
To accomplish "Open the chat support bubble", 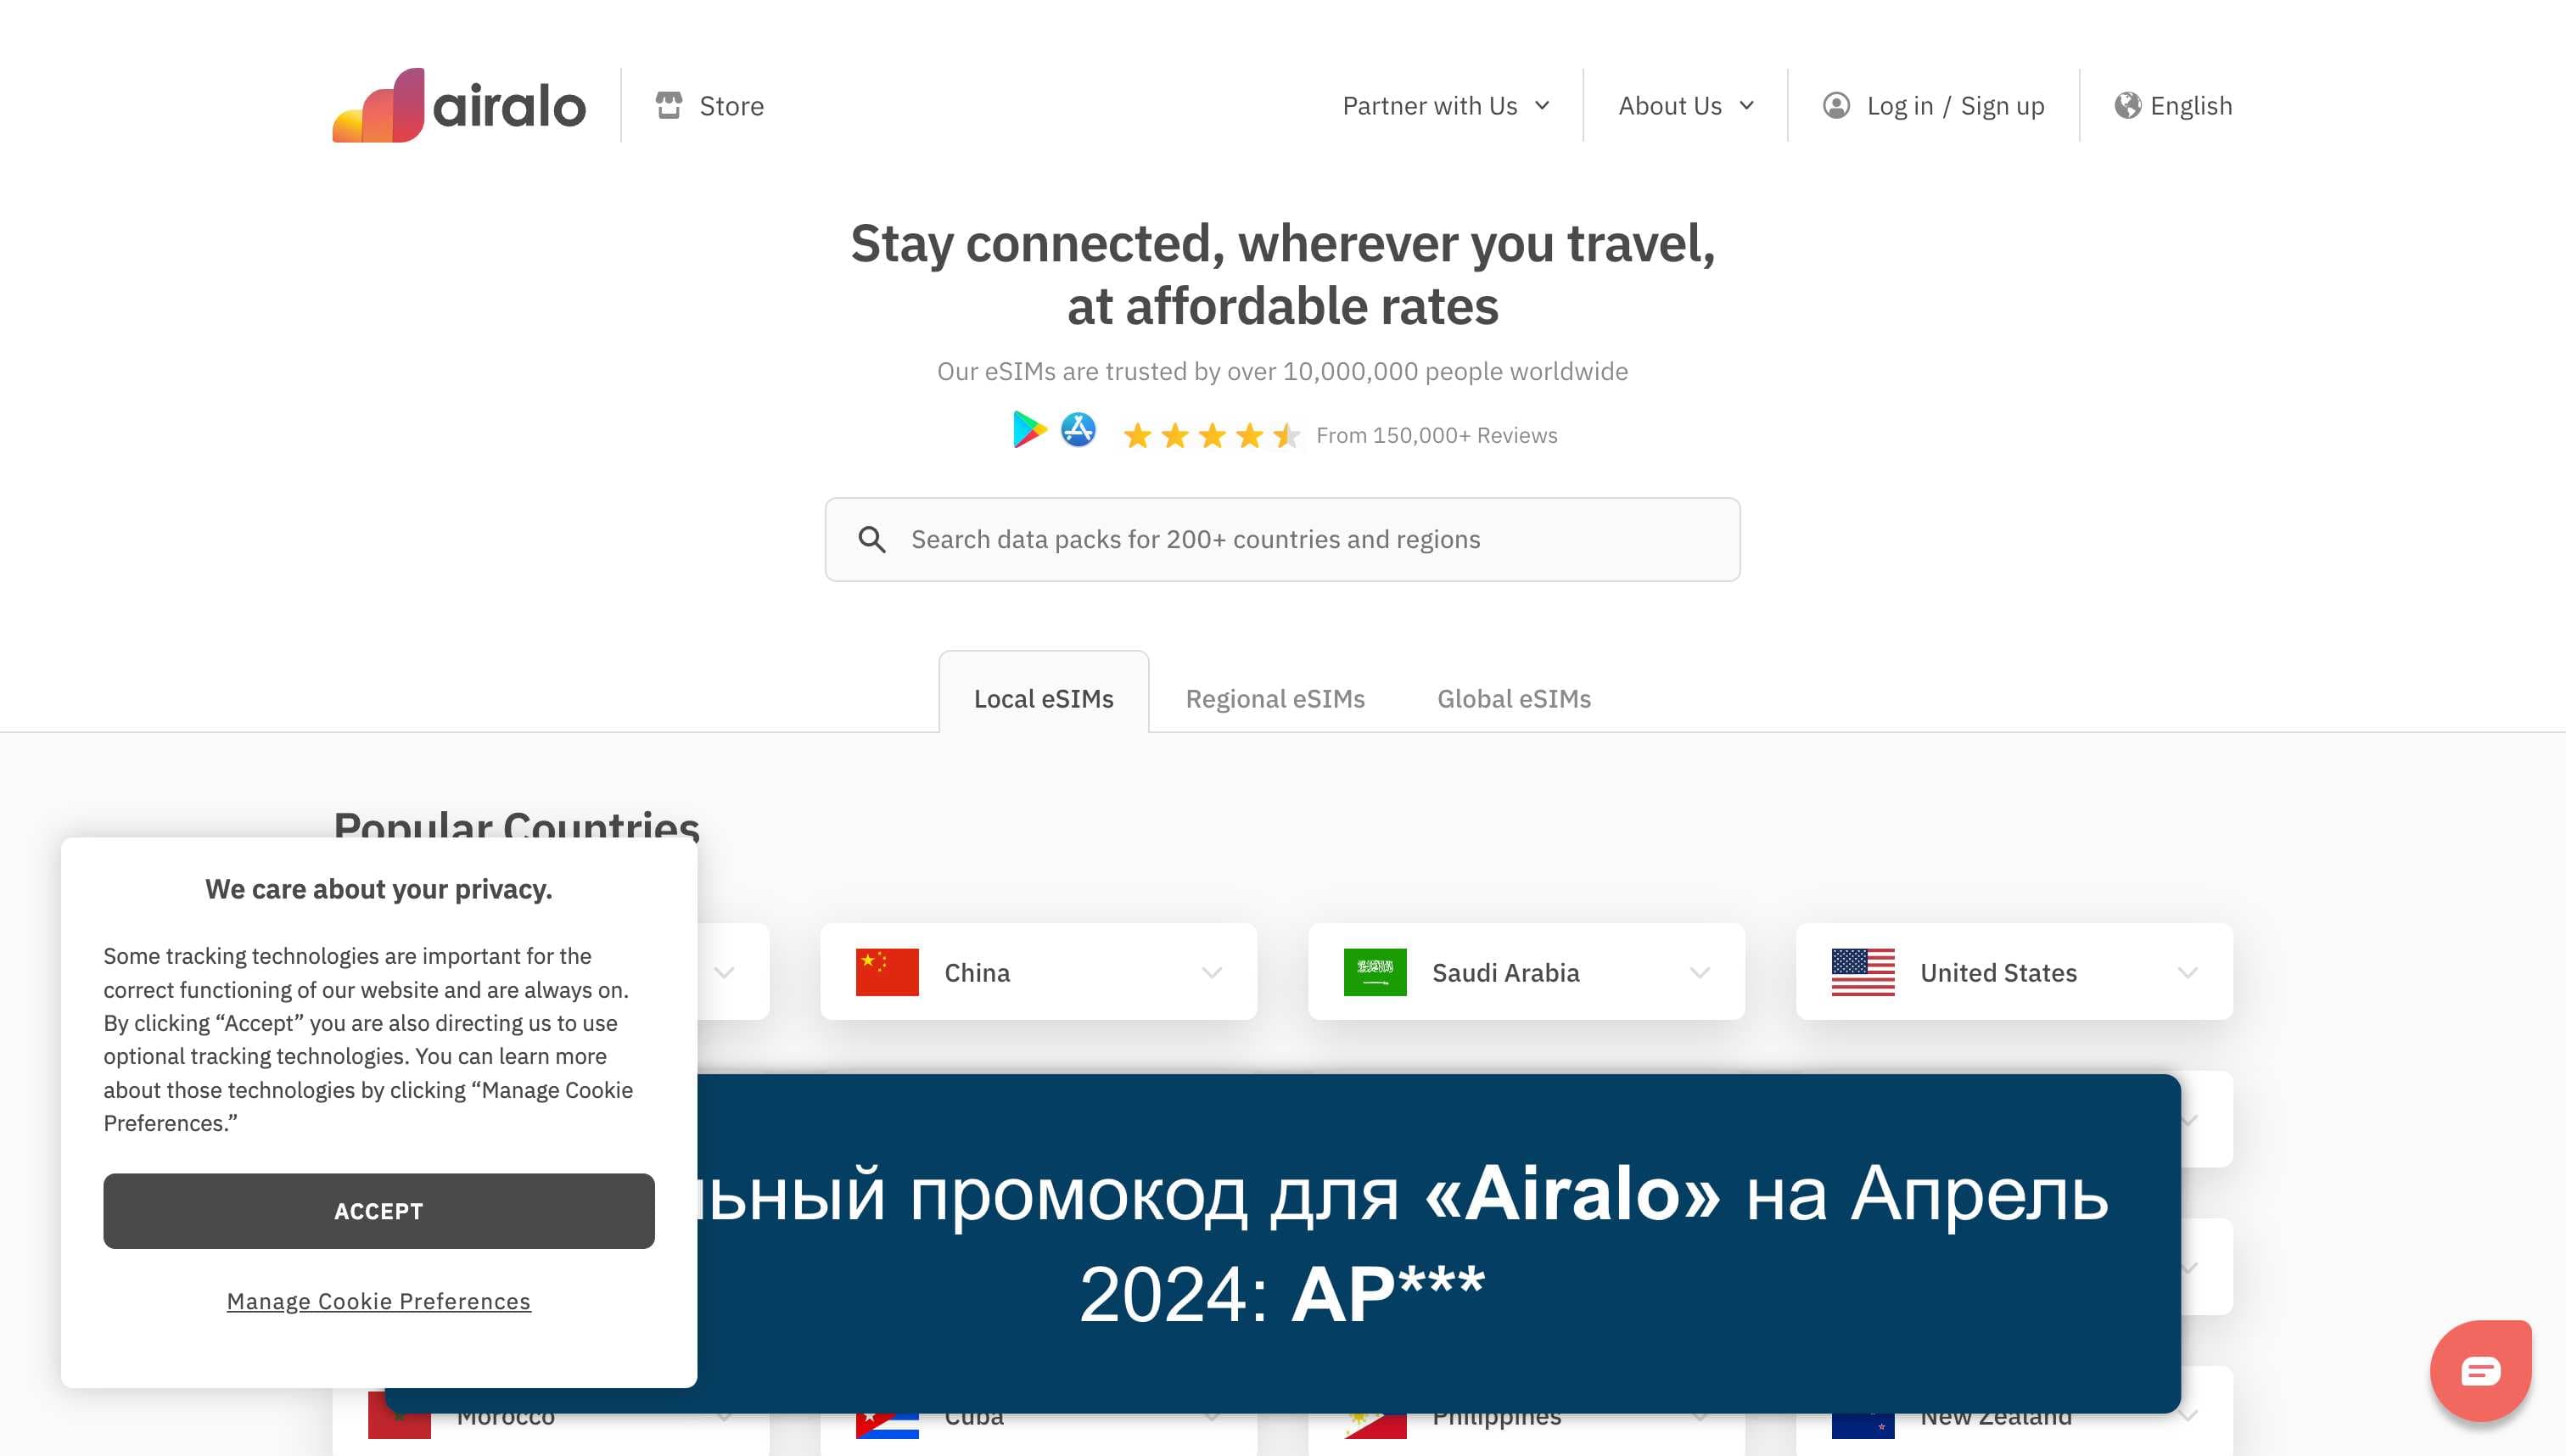I will click(x=2480, y=1370).
